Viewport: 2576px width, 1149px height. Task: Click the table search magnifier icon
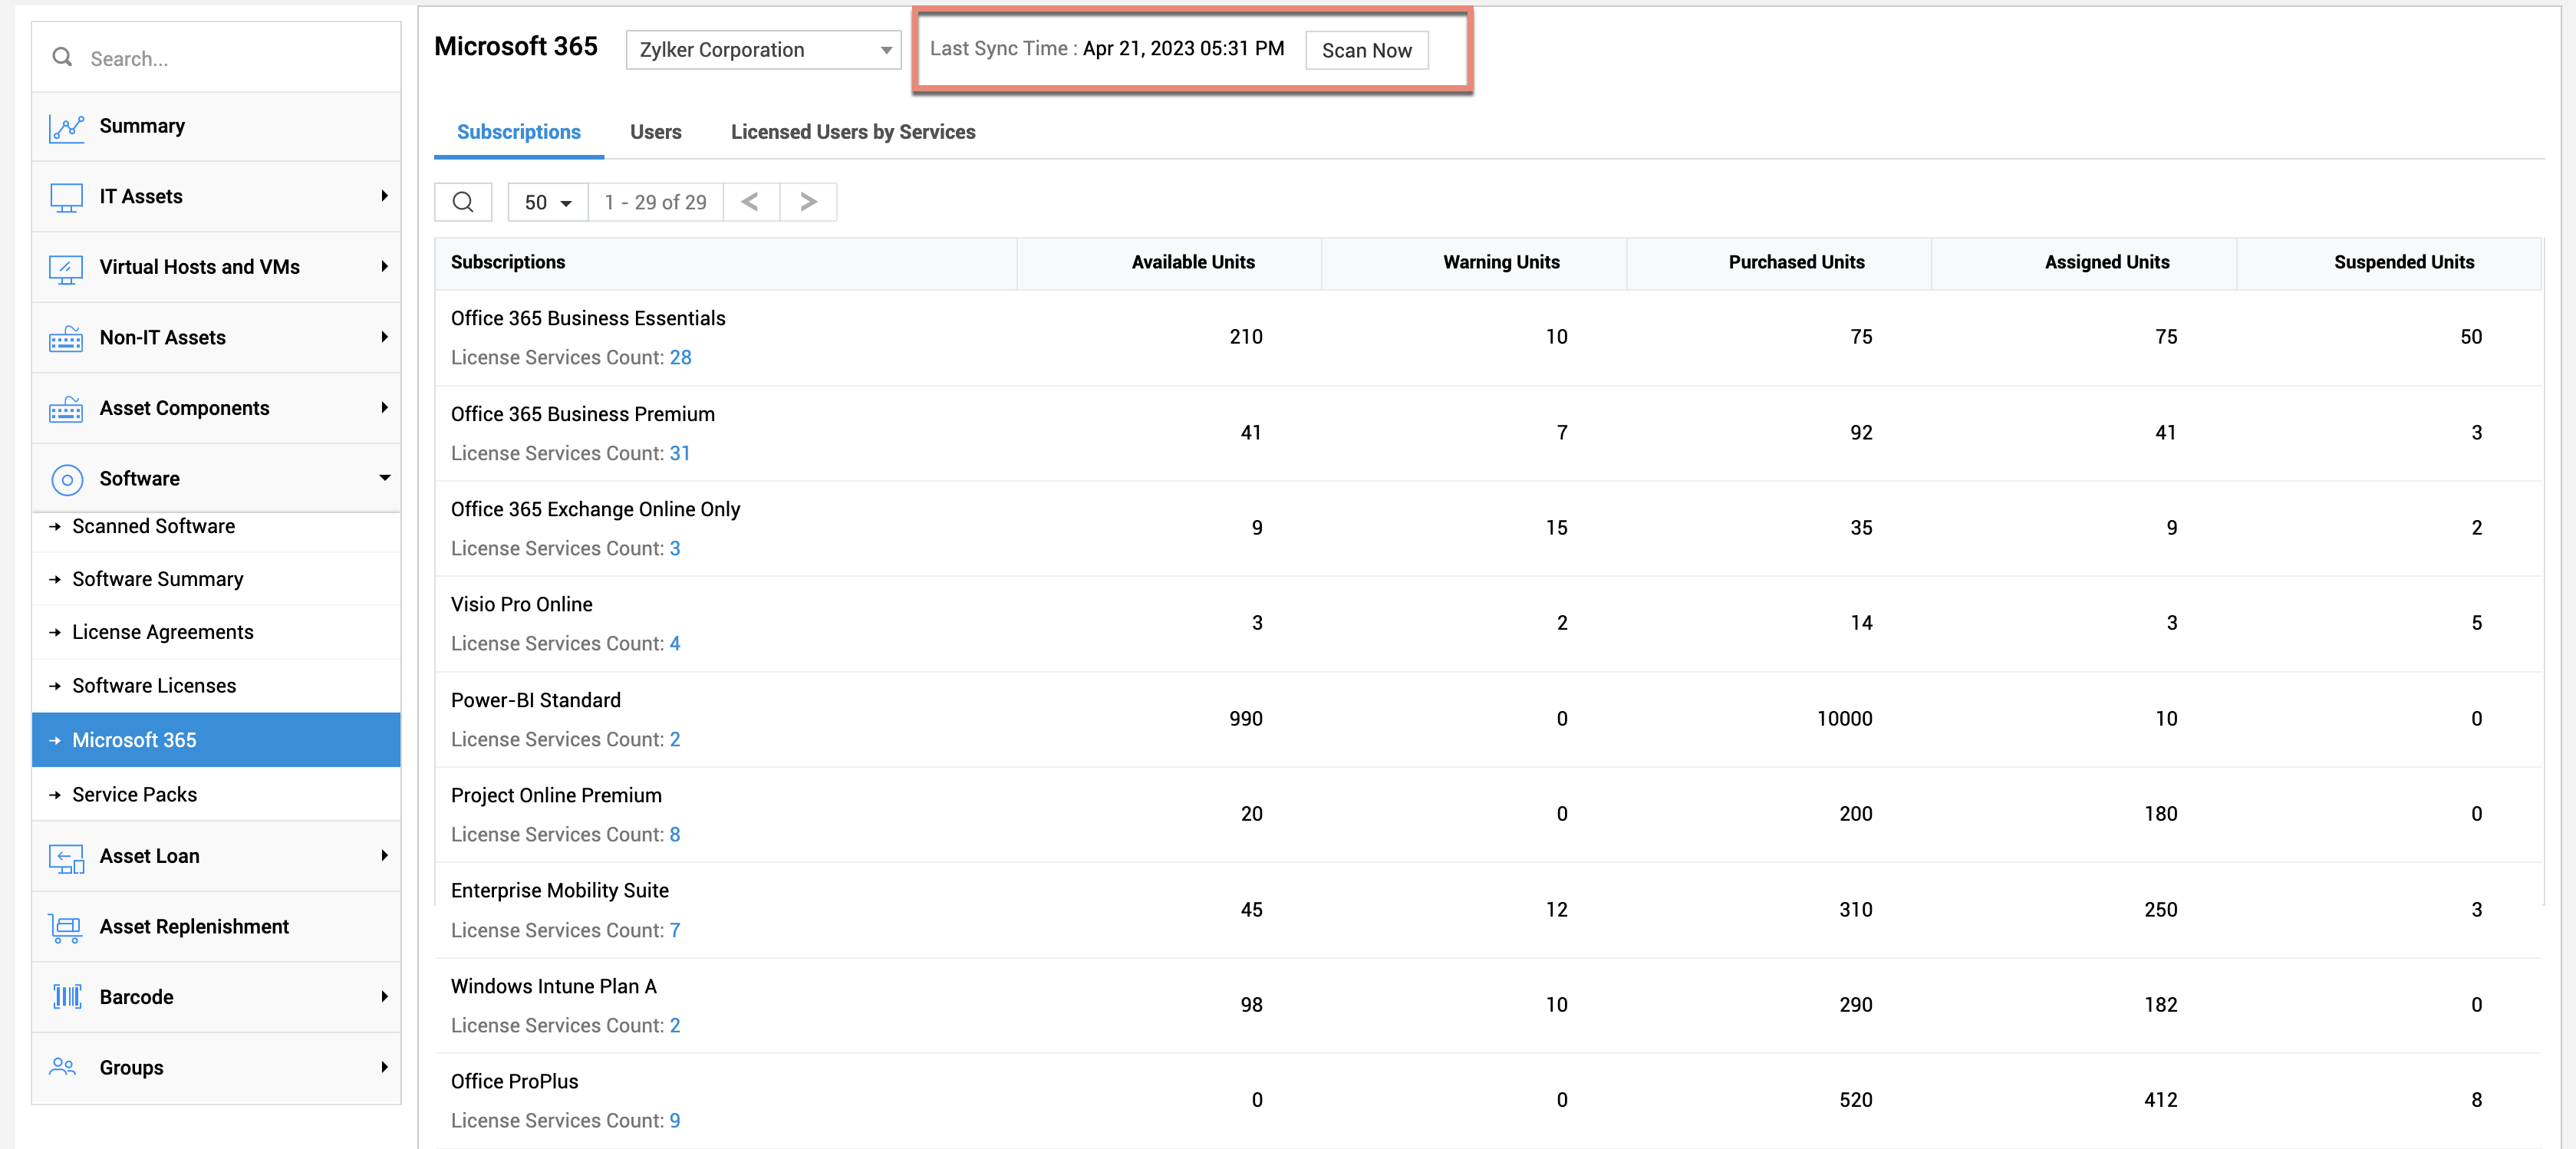463,202
